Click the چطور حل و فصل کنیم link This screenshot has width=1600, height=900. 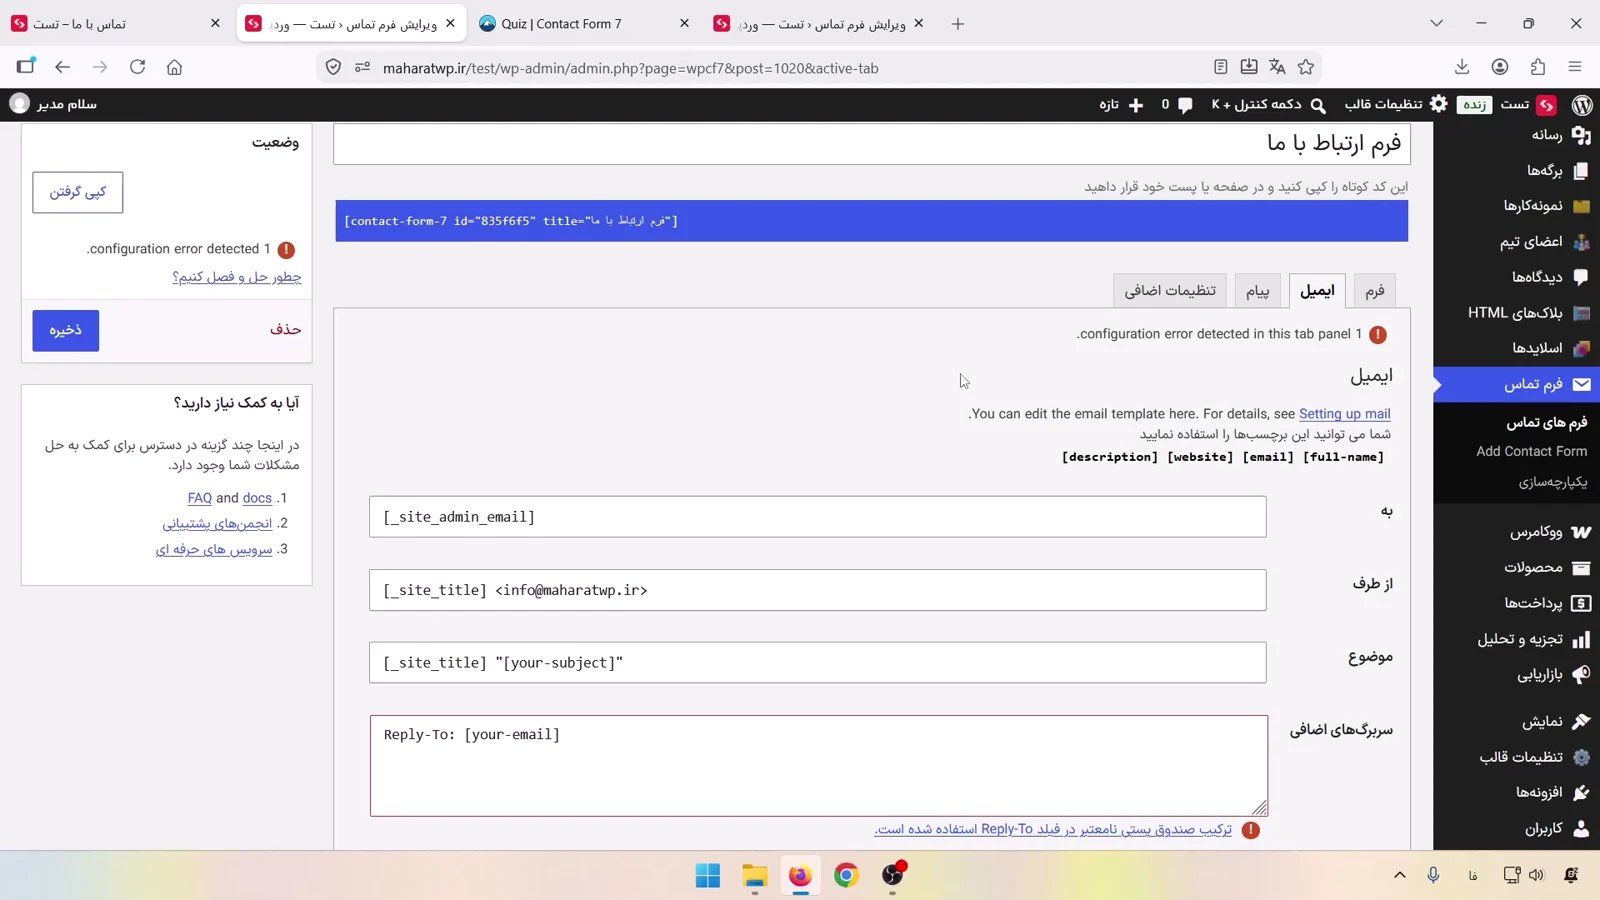click(x=237, y=276)
